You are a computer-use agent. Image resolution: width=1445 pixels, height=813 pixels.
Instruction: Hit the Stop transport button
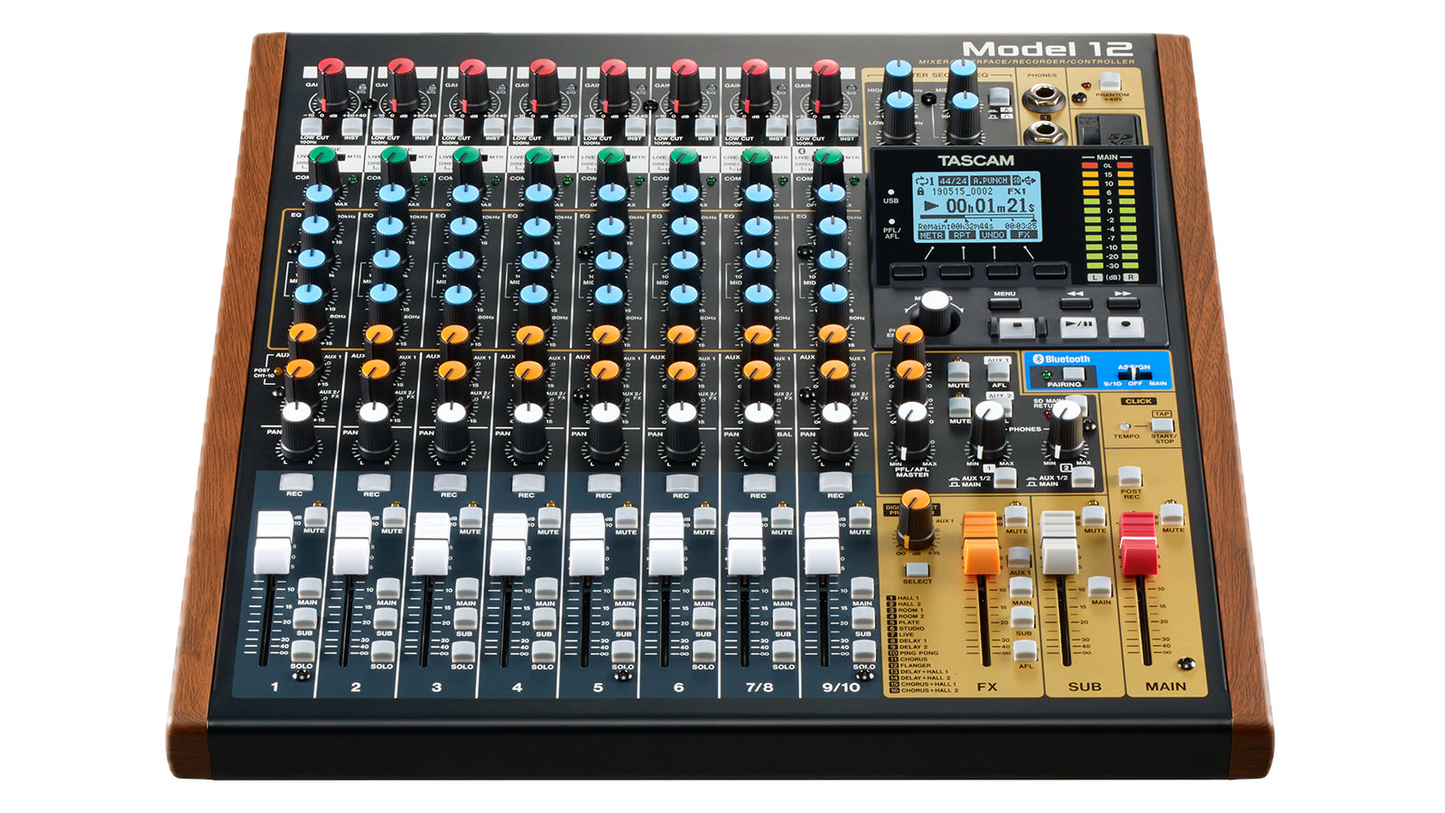coord(1016,327)
